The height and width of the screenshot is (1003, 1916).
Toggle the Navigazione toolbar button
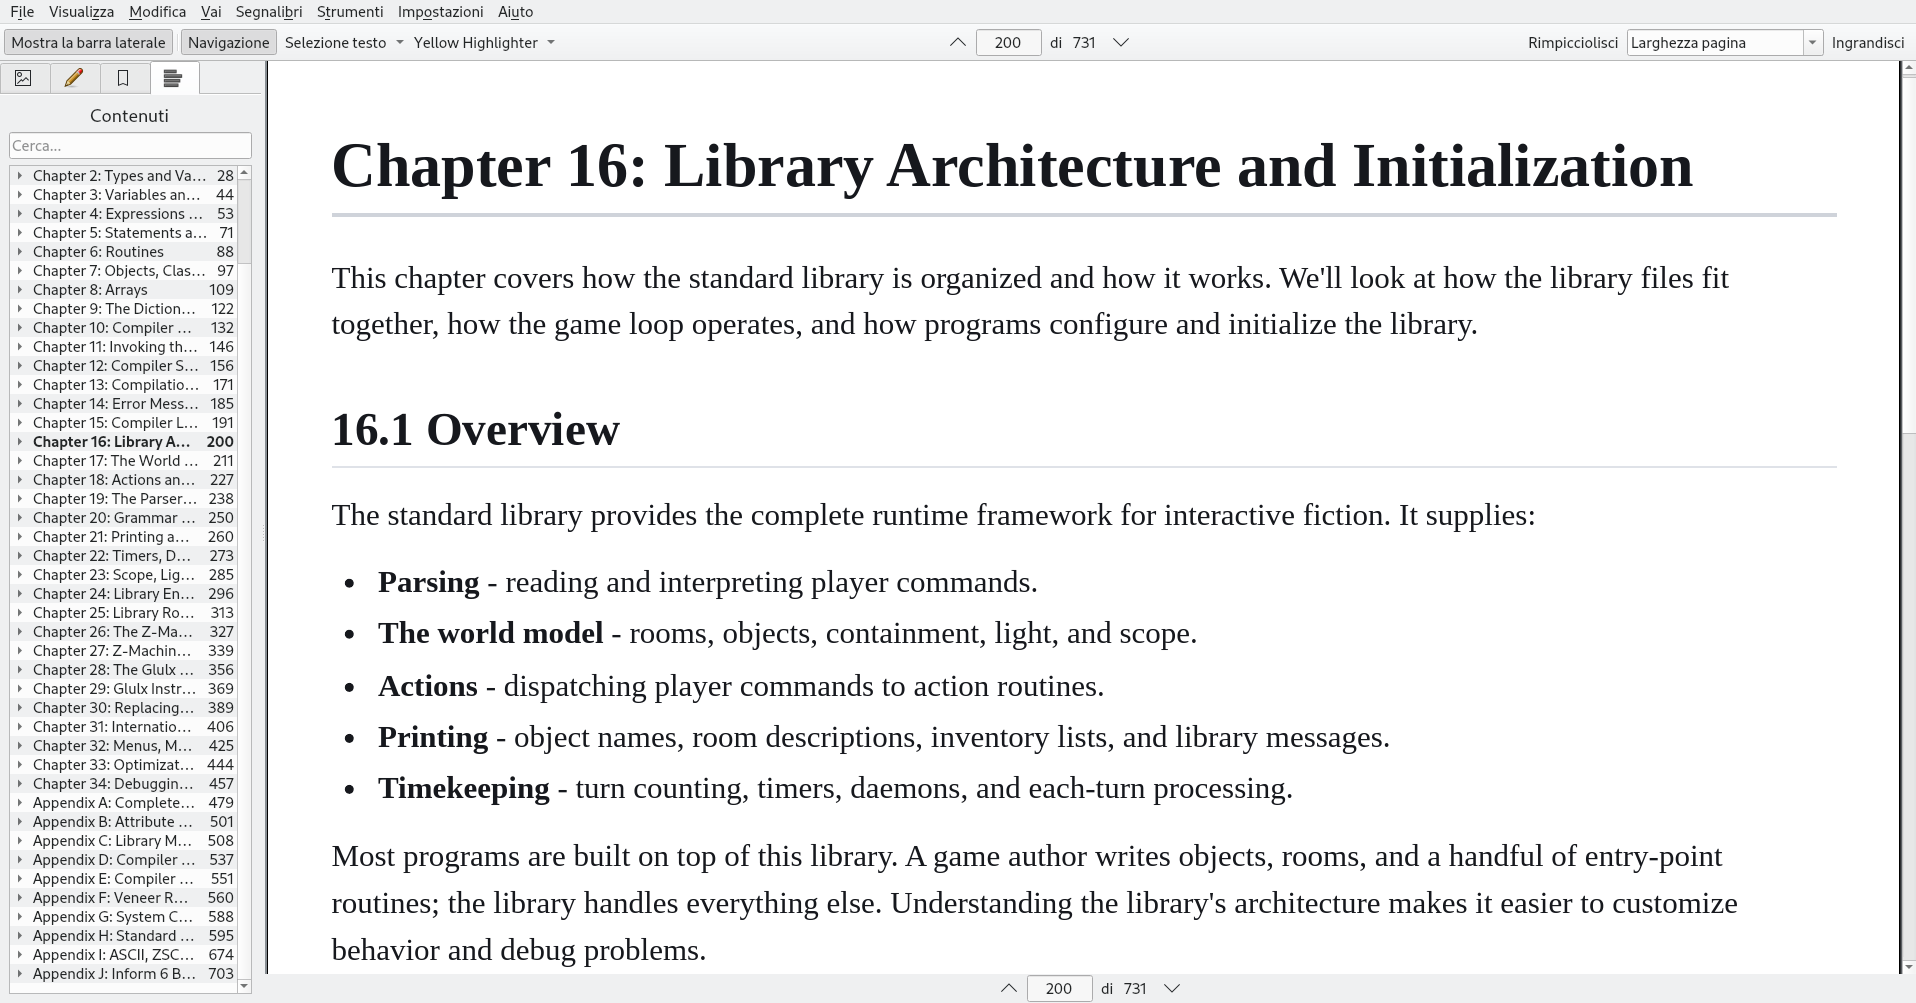[228, 43]
